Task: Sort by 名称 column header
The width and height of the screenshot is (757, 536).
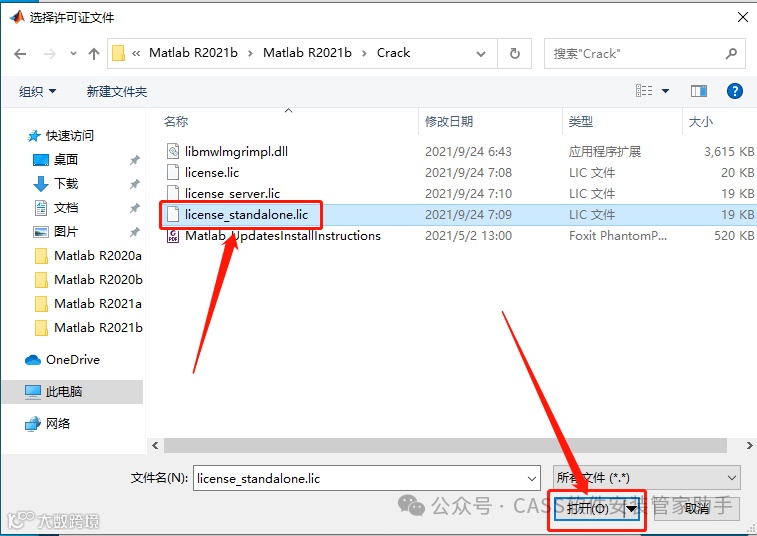Action: (176, 121)
